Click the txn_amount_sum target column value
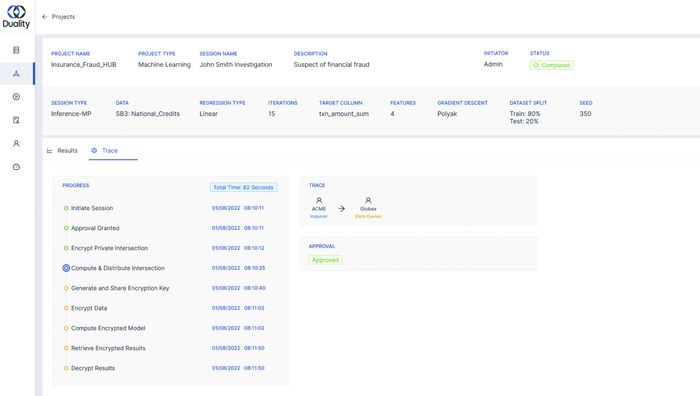This screenshot has width=700, height=396. pyautogui.click(x=344, y=114)
